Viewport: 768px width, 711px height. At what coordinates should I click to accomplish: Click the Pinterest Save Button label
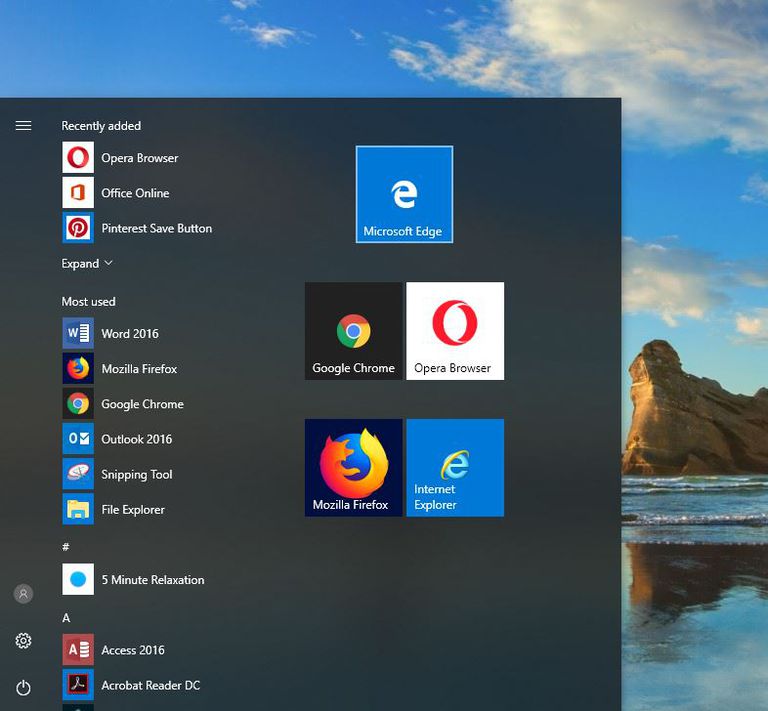click(157, 228)
